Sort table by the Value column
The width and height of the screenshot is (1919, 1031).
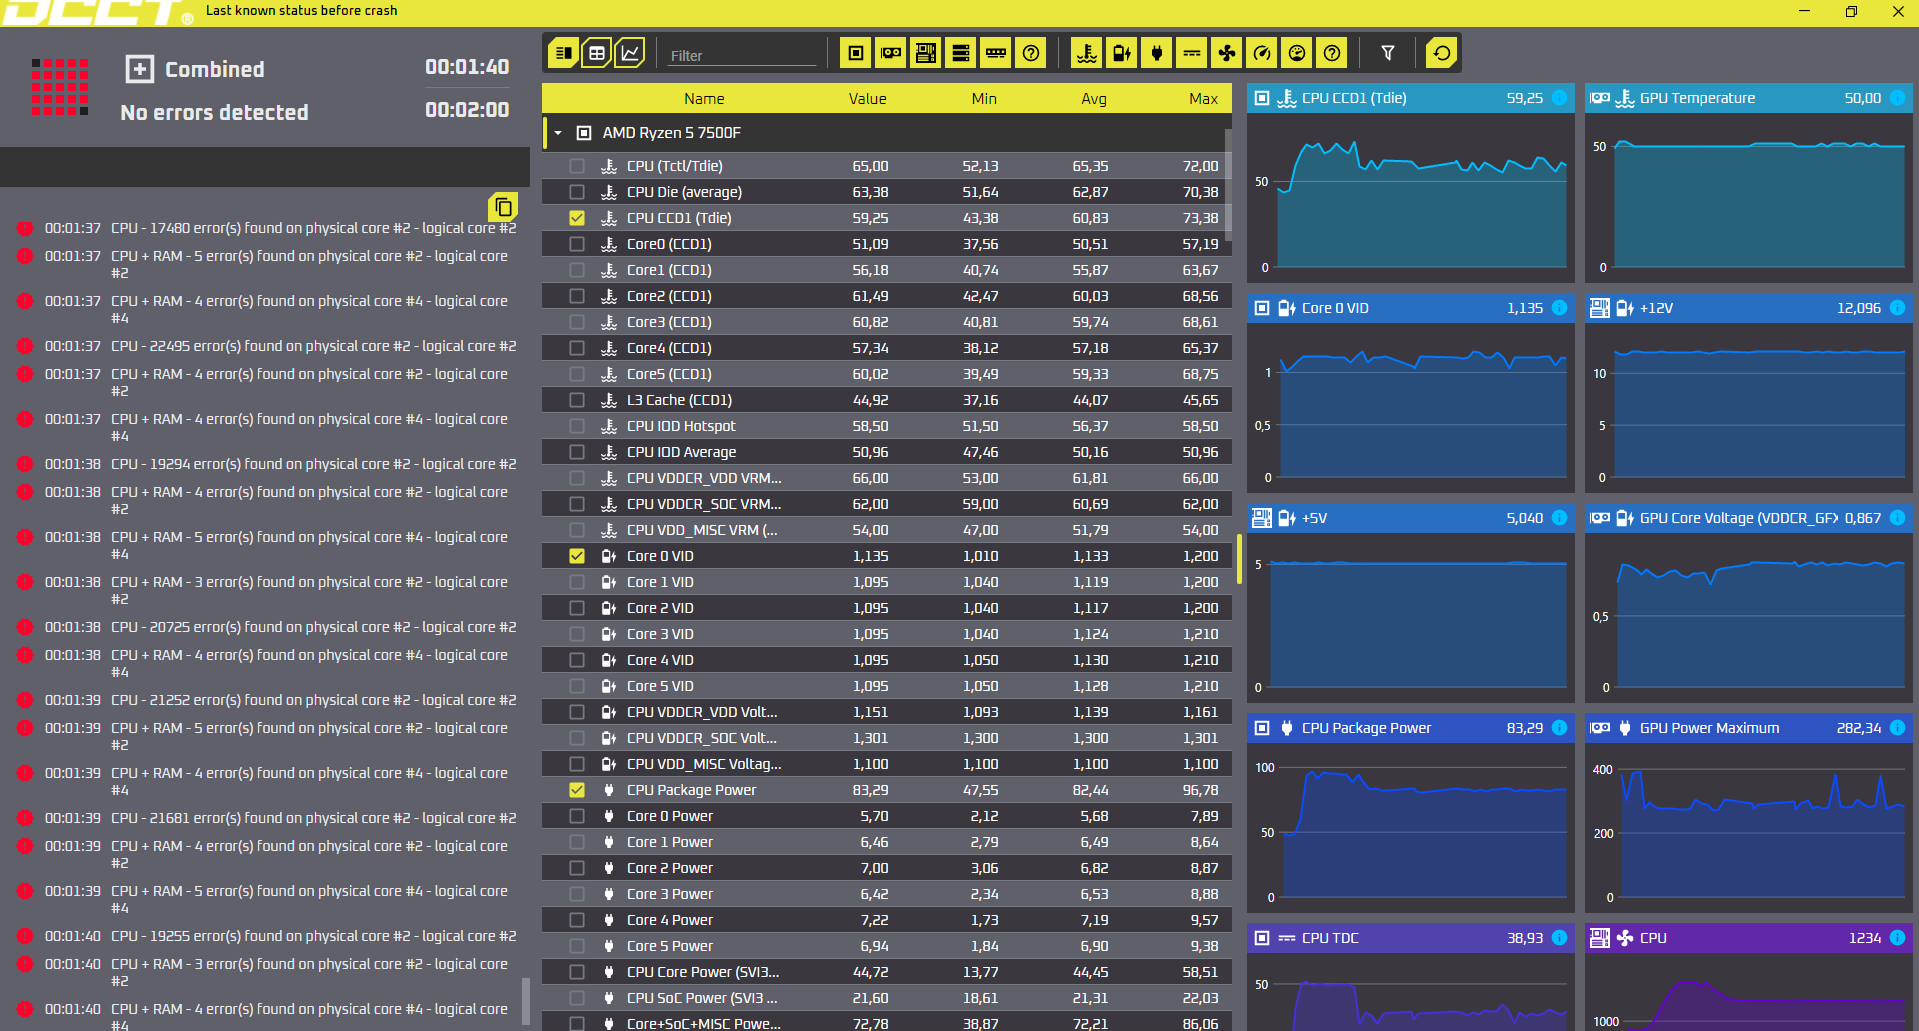coord(867,99)
